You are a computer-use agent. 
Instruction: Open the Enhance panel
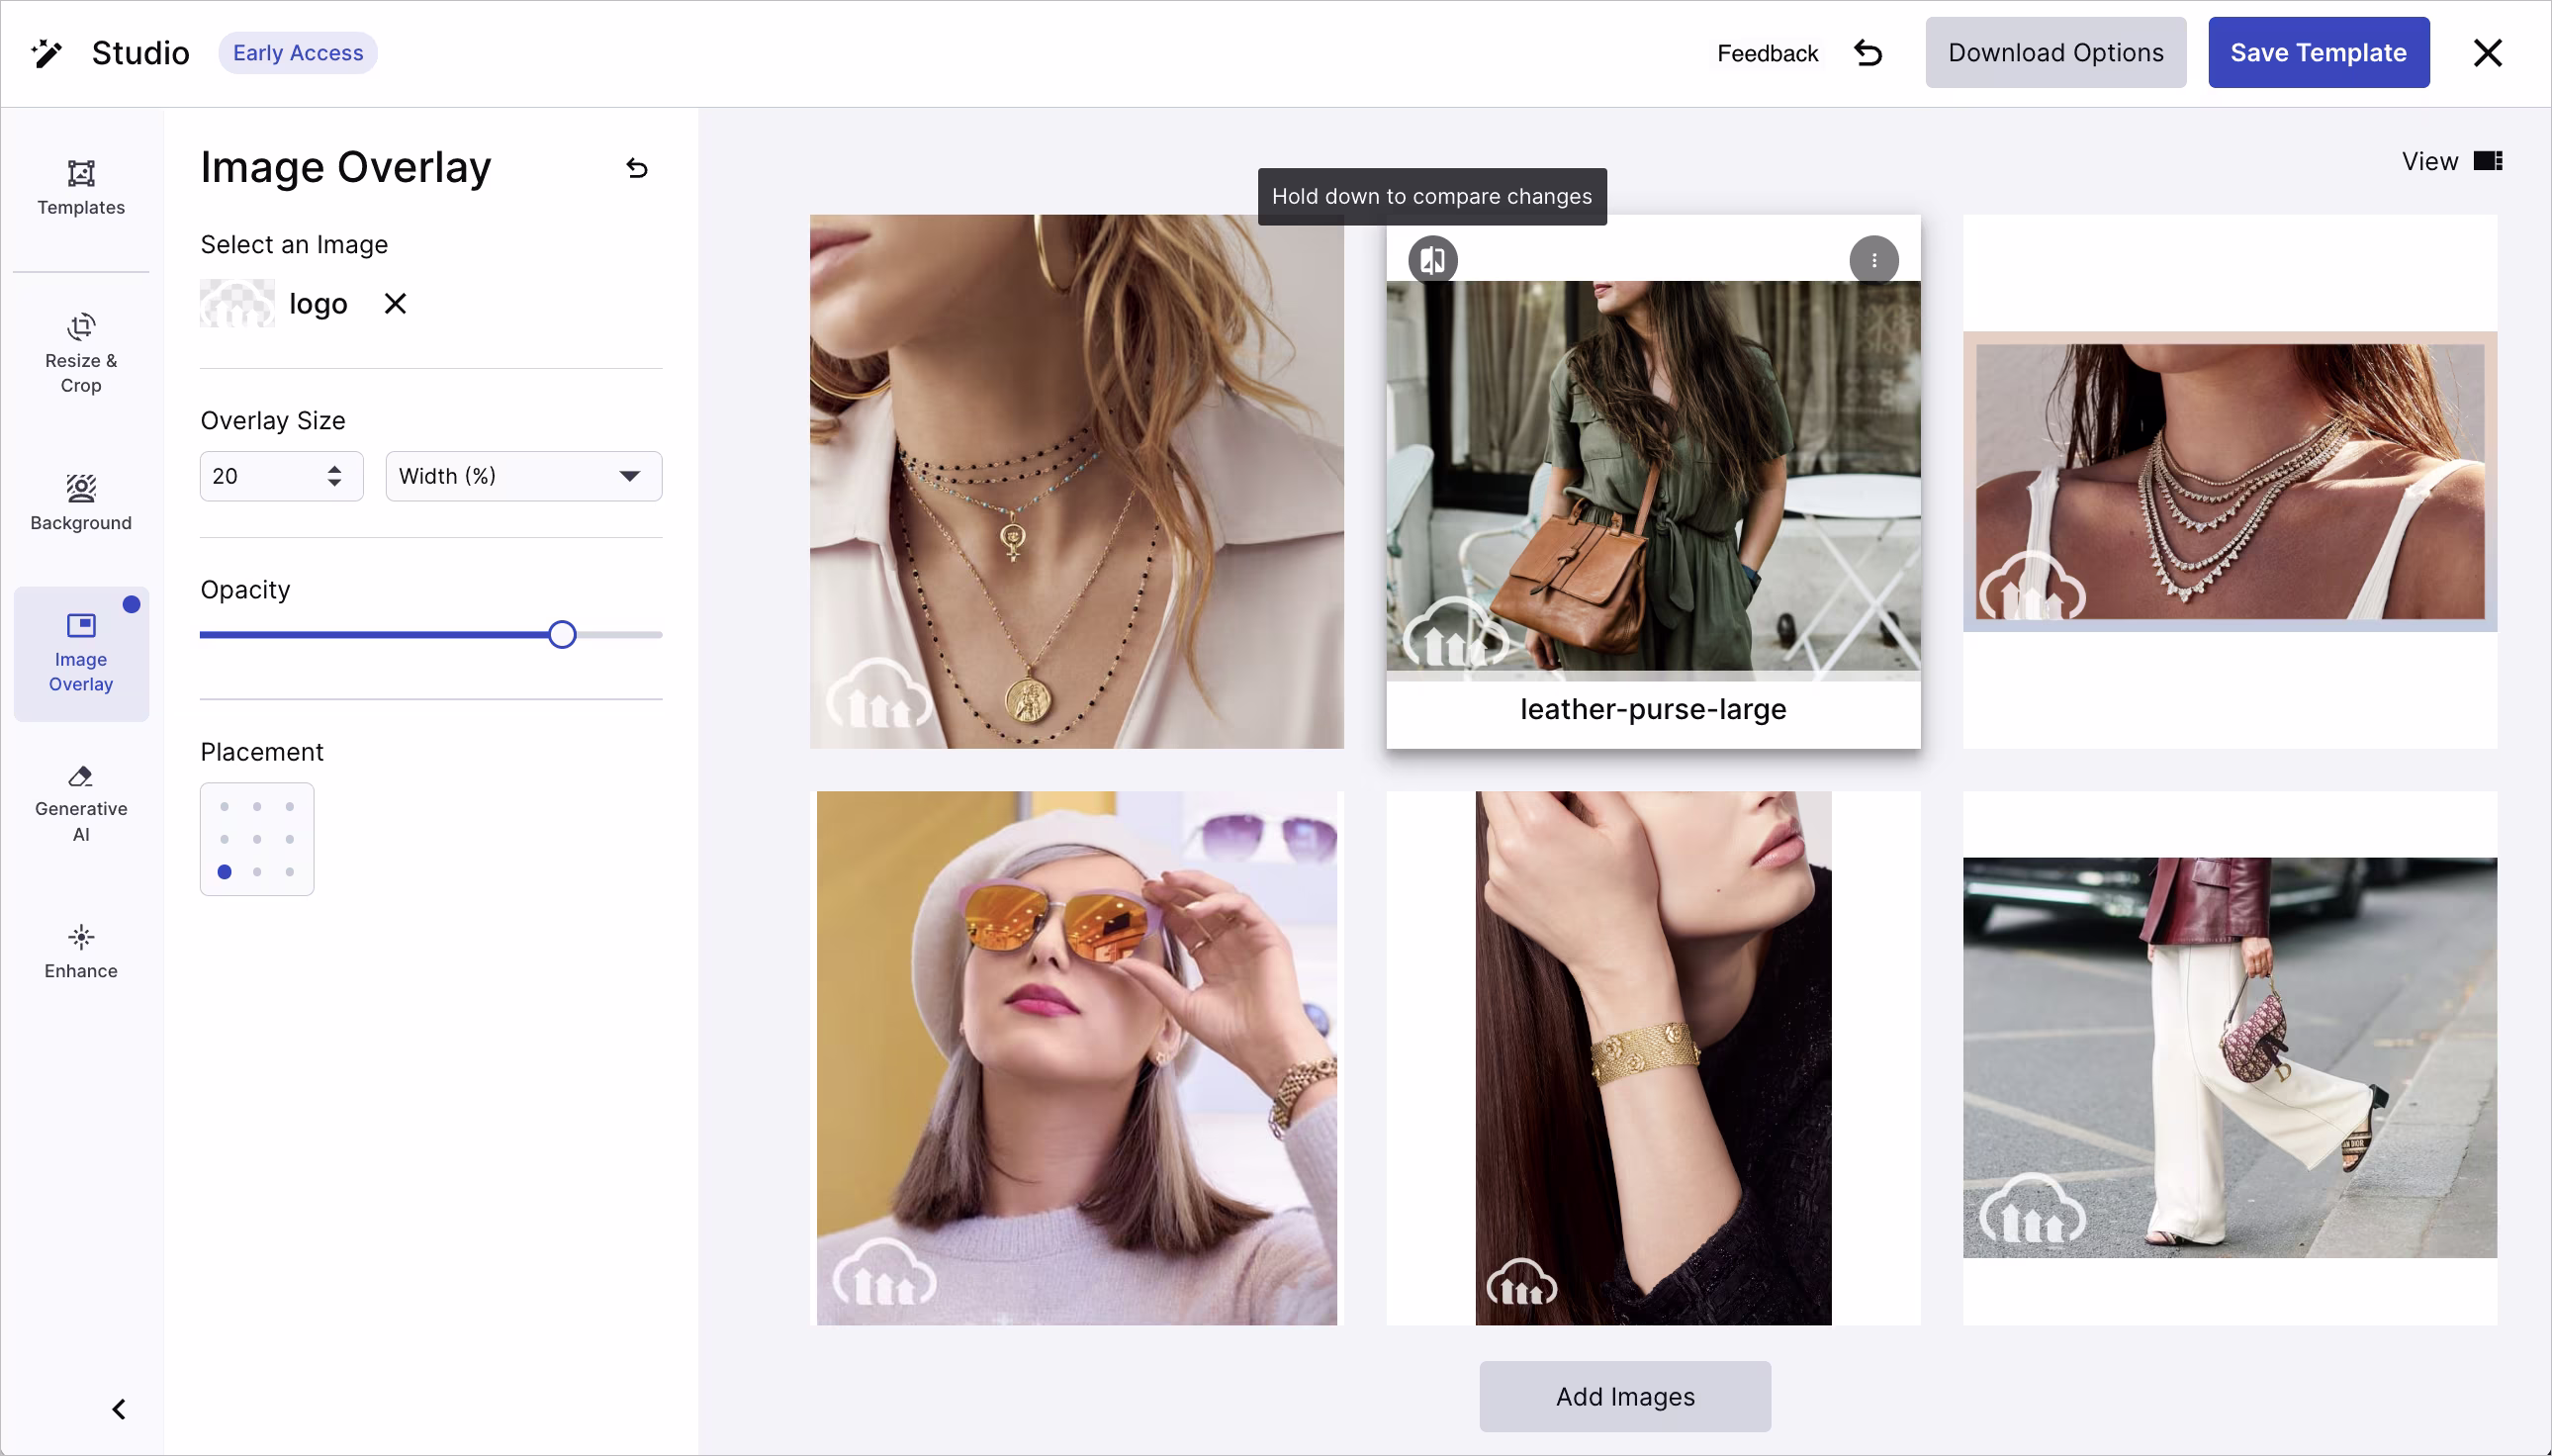pos(81,951)
